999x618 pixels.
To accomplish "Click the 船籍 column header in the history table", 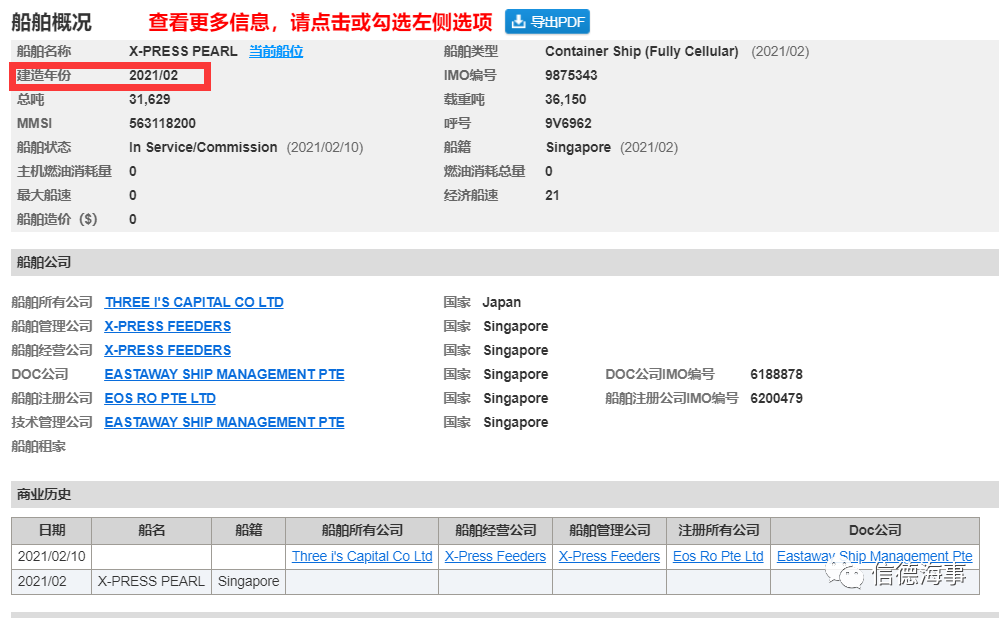I will click(x=248, y=530).
